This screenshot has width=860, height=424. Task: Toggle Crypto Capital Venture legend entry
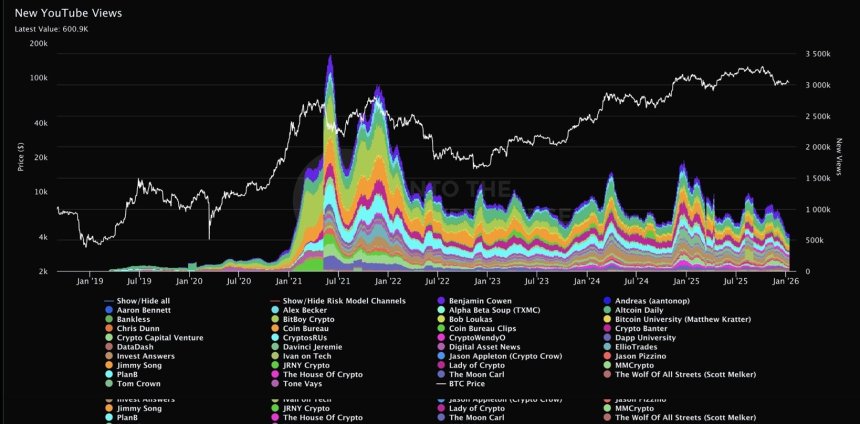154,338
